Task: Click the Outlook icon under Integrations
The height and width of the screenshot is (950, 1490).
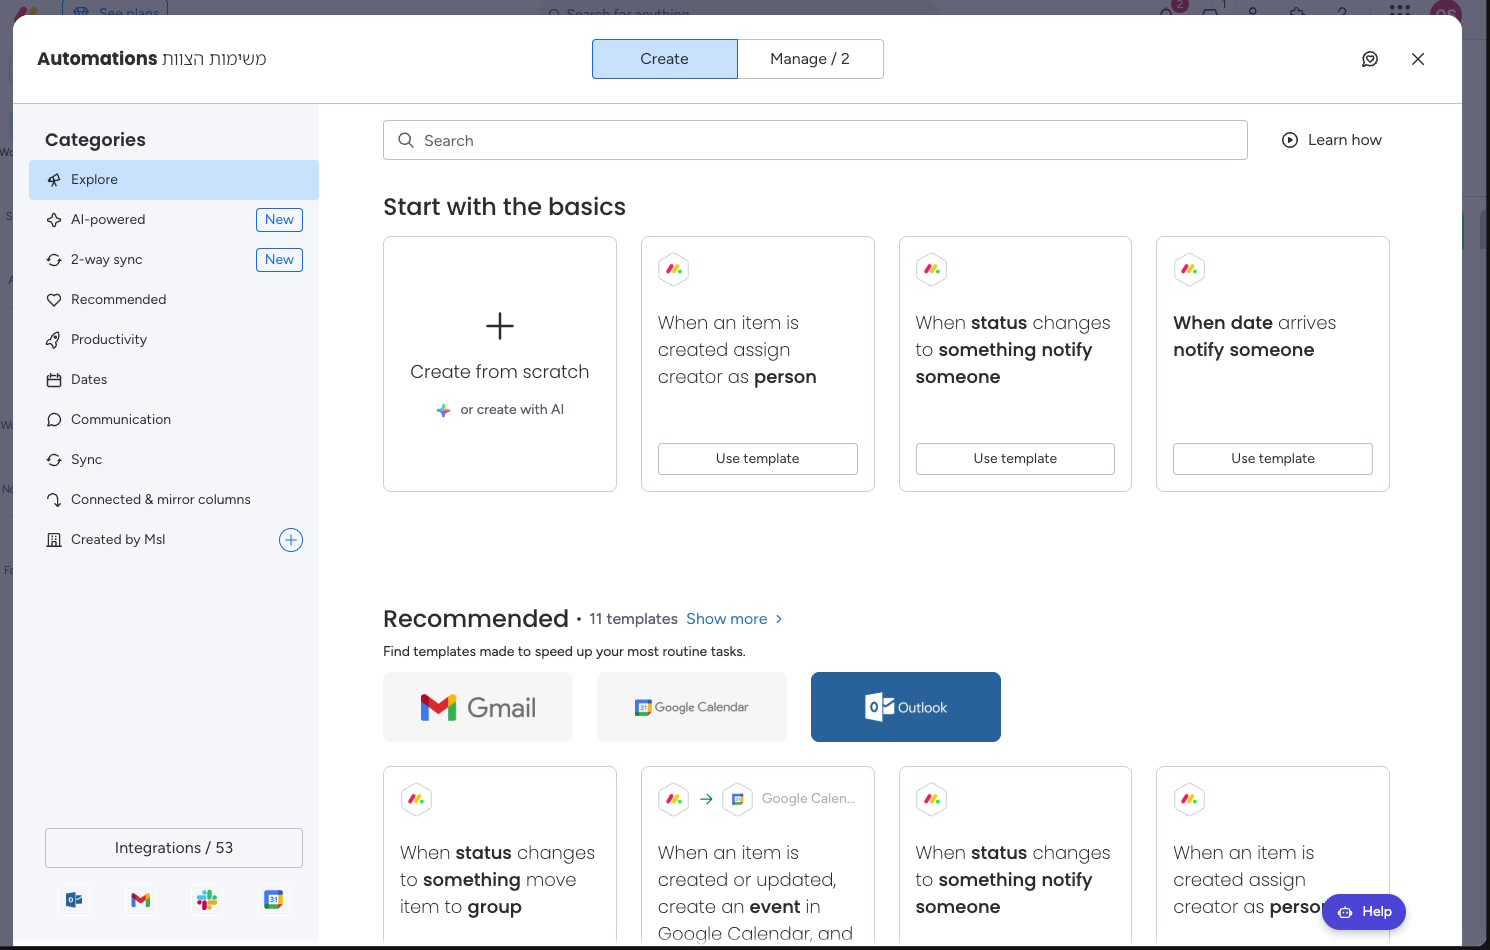Action: tap(74, 900)
